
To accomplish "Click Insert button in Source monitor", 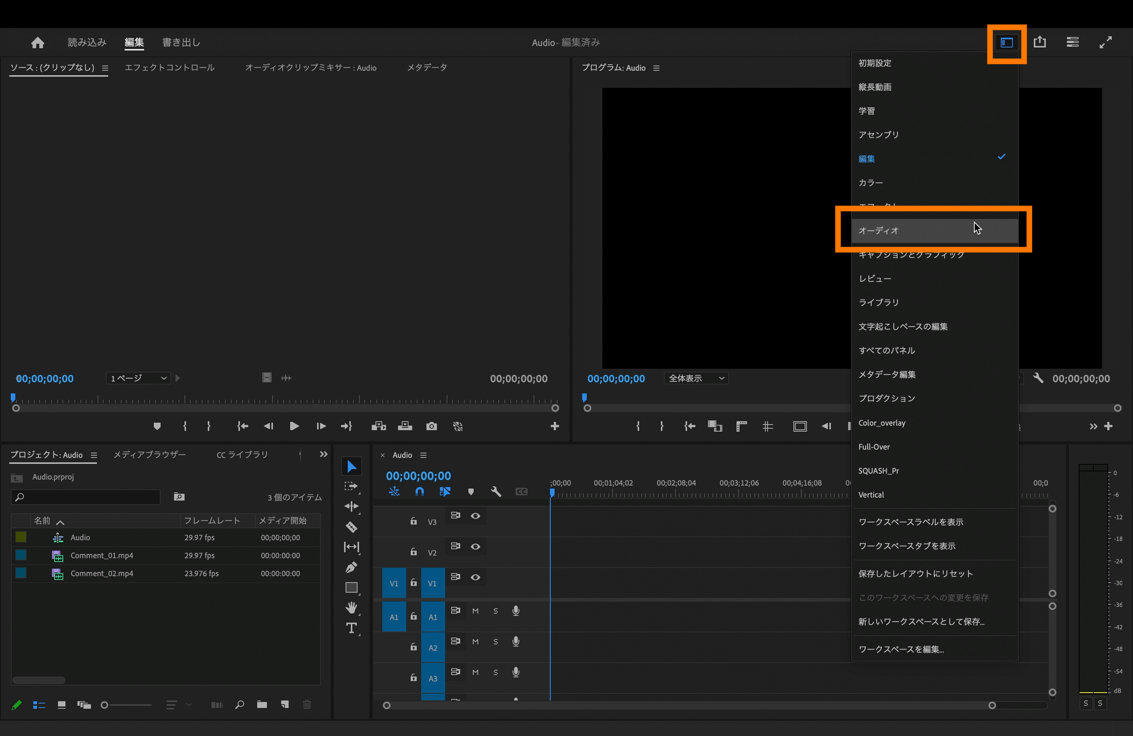I will [x=379, y=426].
